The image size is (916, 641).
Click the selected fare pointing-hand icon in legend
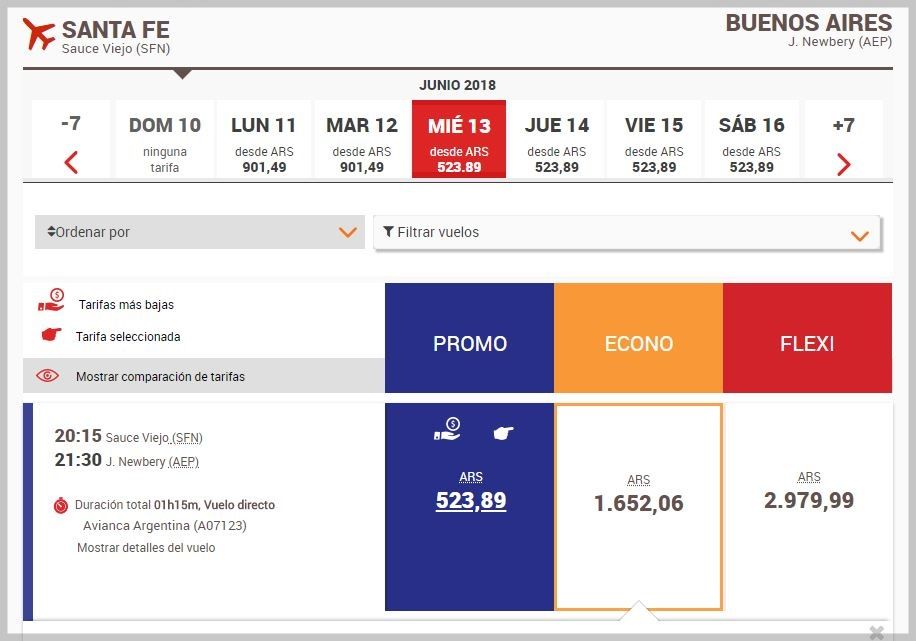click(51, 336)
